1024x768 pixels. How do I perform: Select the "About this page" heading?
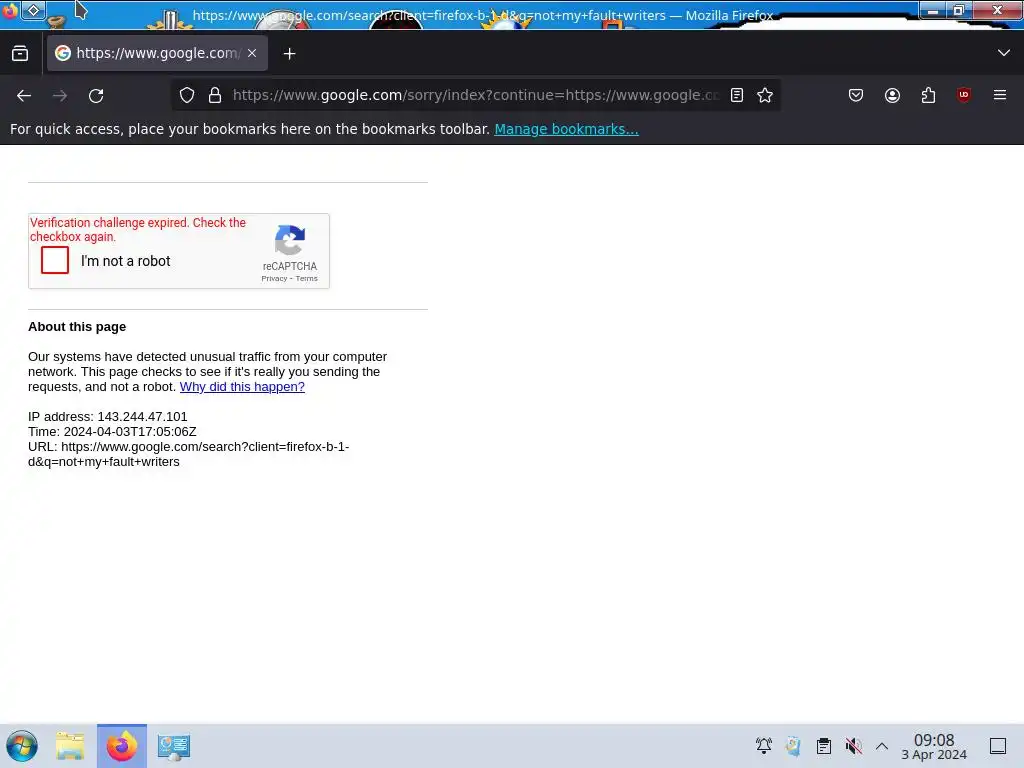click(x=77, y=327)
